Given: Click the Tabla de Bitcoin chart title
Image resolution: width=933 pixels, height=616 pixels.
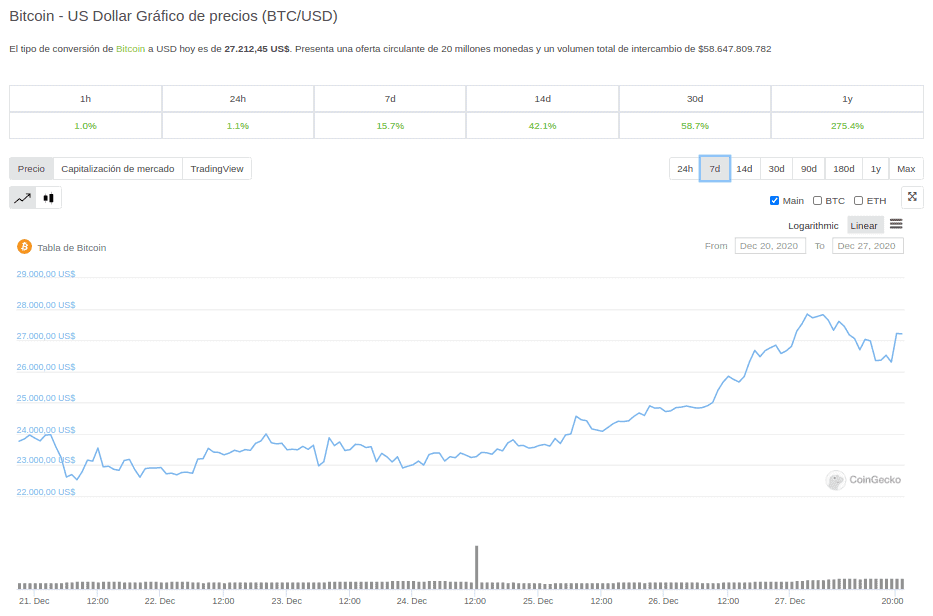Looking at the screenshot, I should point(71,248).
